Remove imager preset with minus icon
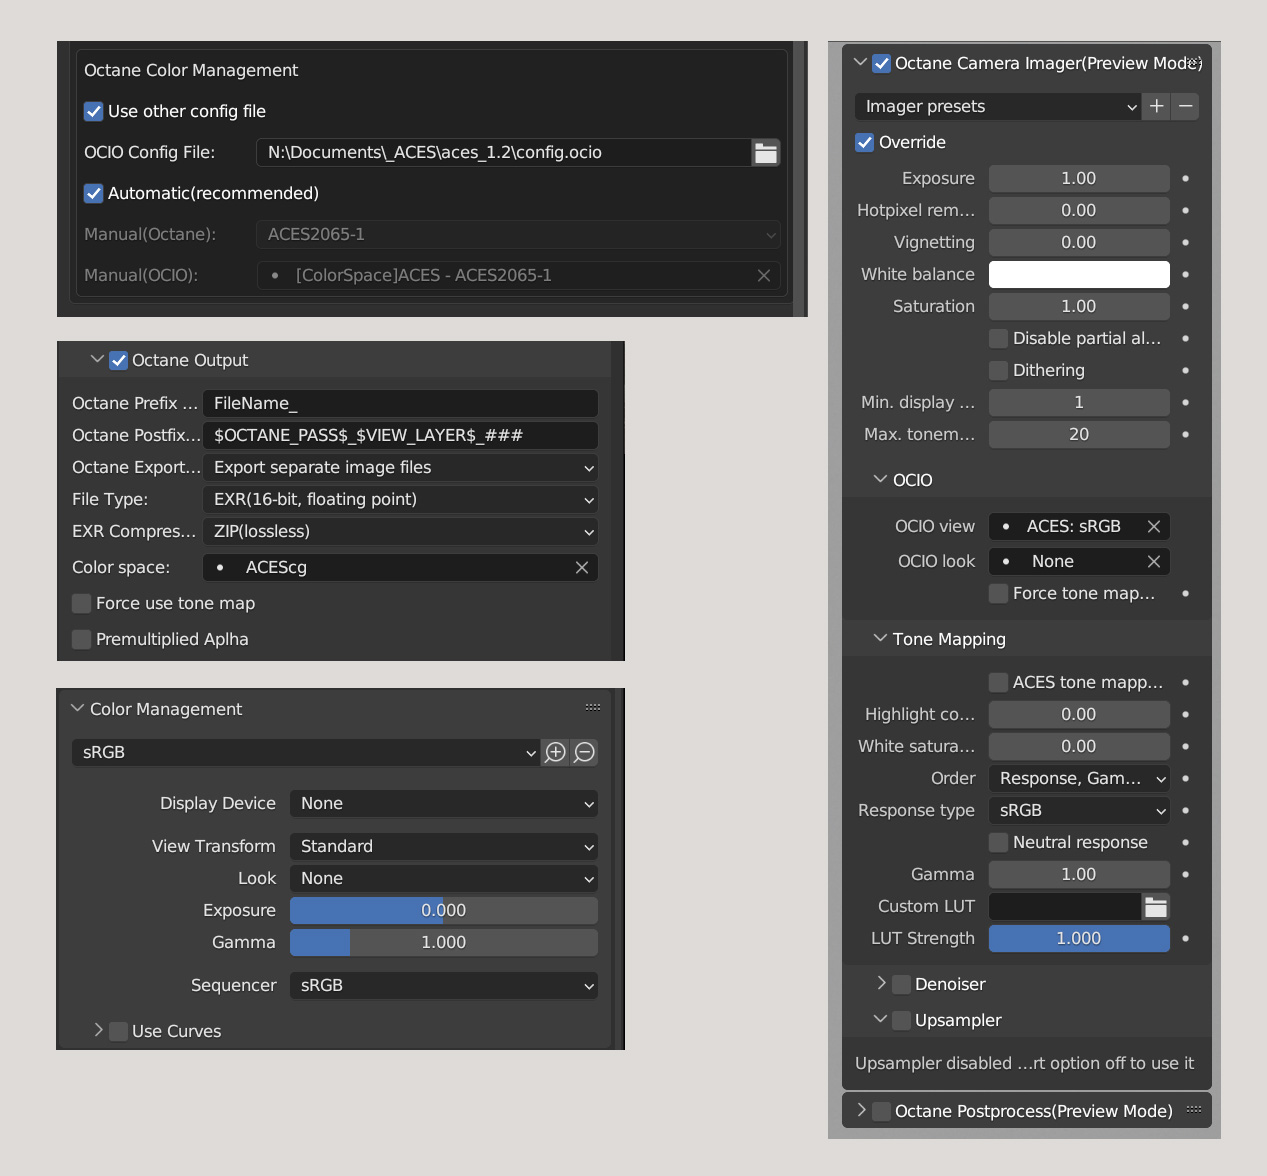 click(x=1186, y=106)
